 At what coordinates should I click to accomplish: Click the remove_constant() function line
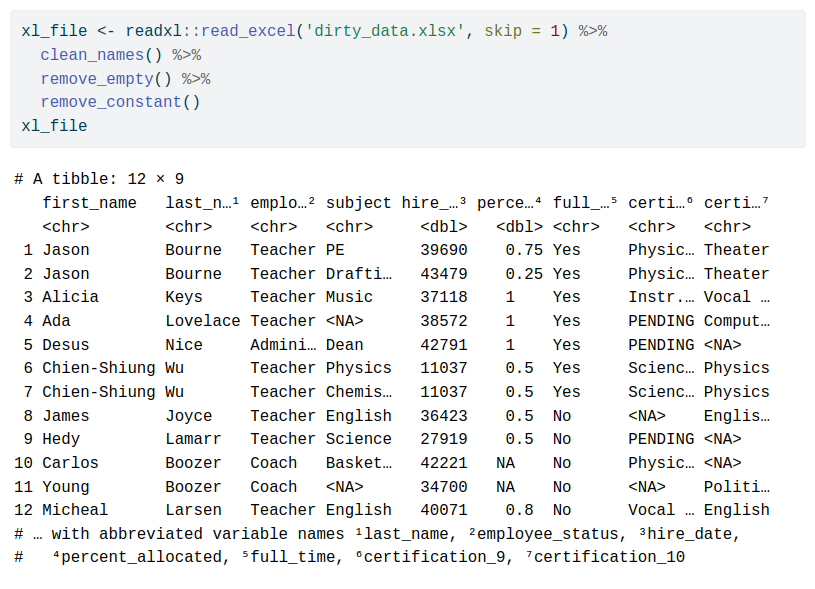[x=120, y=102]
